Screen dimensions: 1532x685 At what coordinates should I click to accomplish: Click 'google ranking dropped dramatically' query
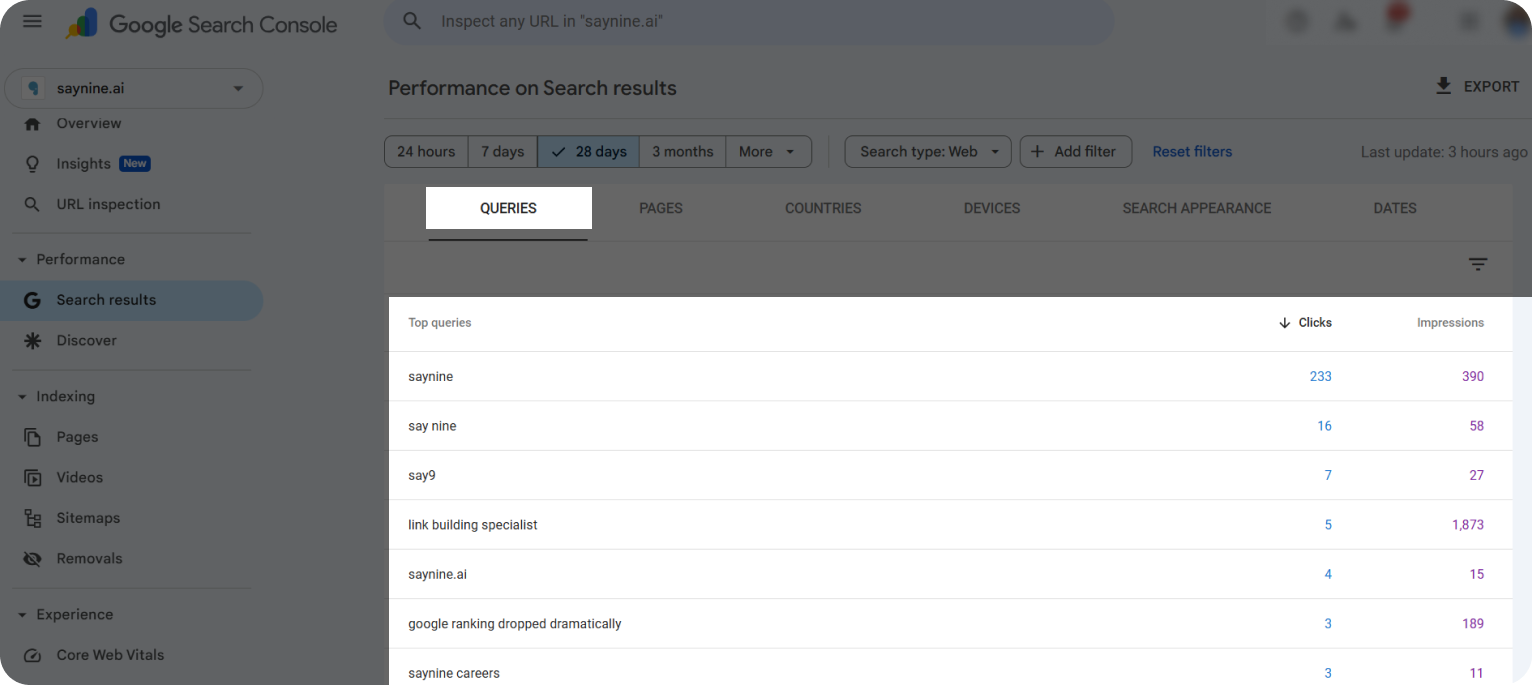(515, 624)
